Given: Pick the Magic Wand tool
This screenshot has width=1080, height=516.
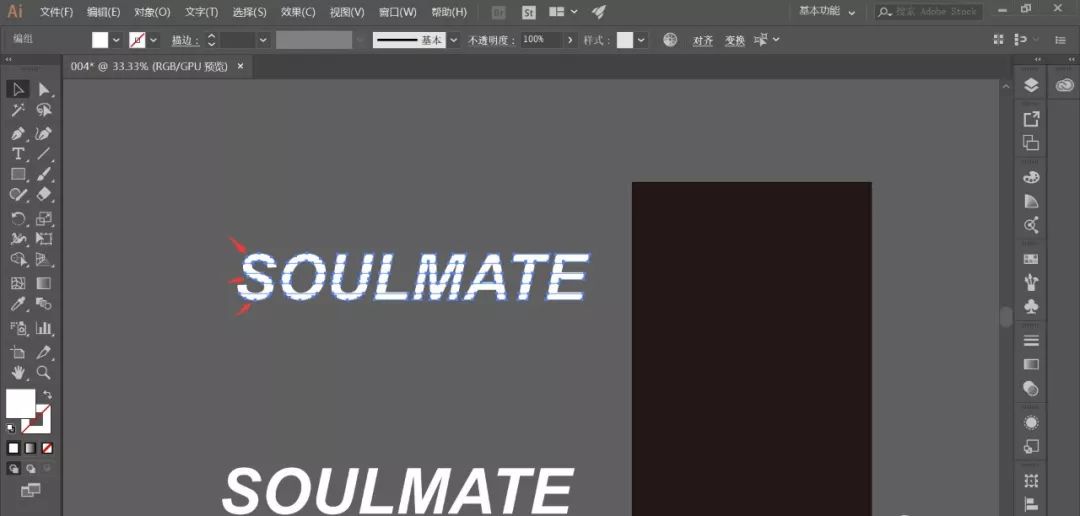Looking at the screenshot, I should pos(18,111).
